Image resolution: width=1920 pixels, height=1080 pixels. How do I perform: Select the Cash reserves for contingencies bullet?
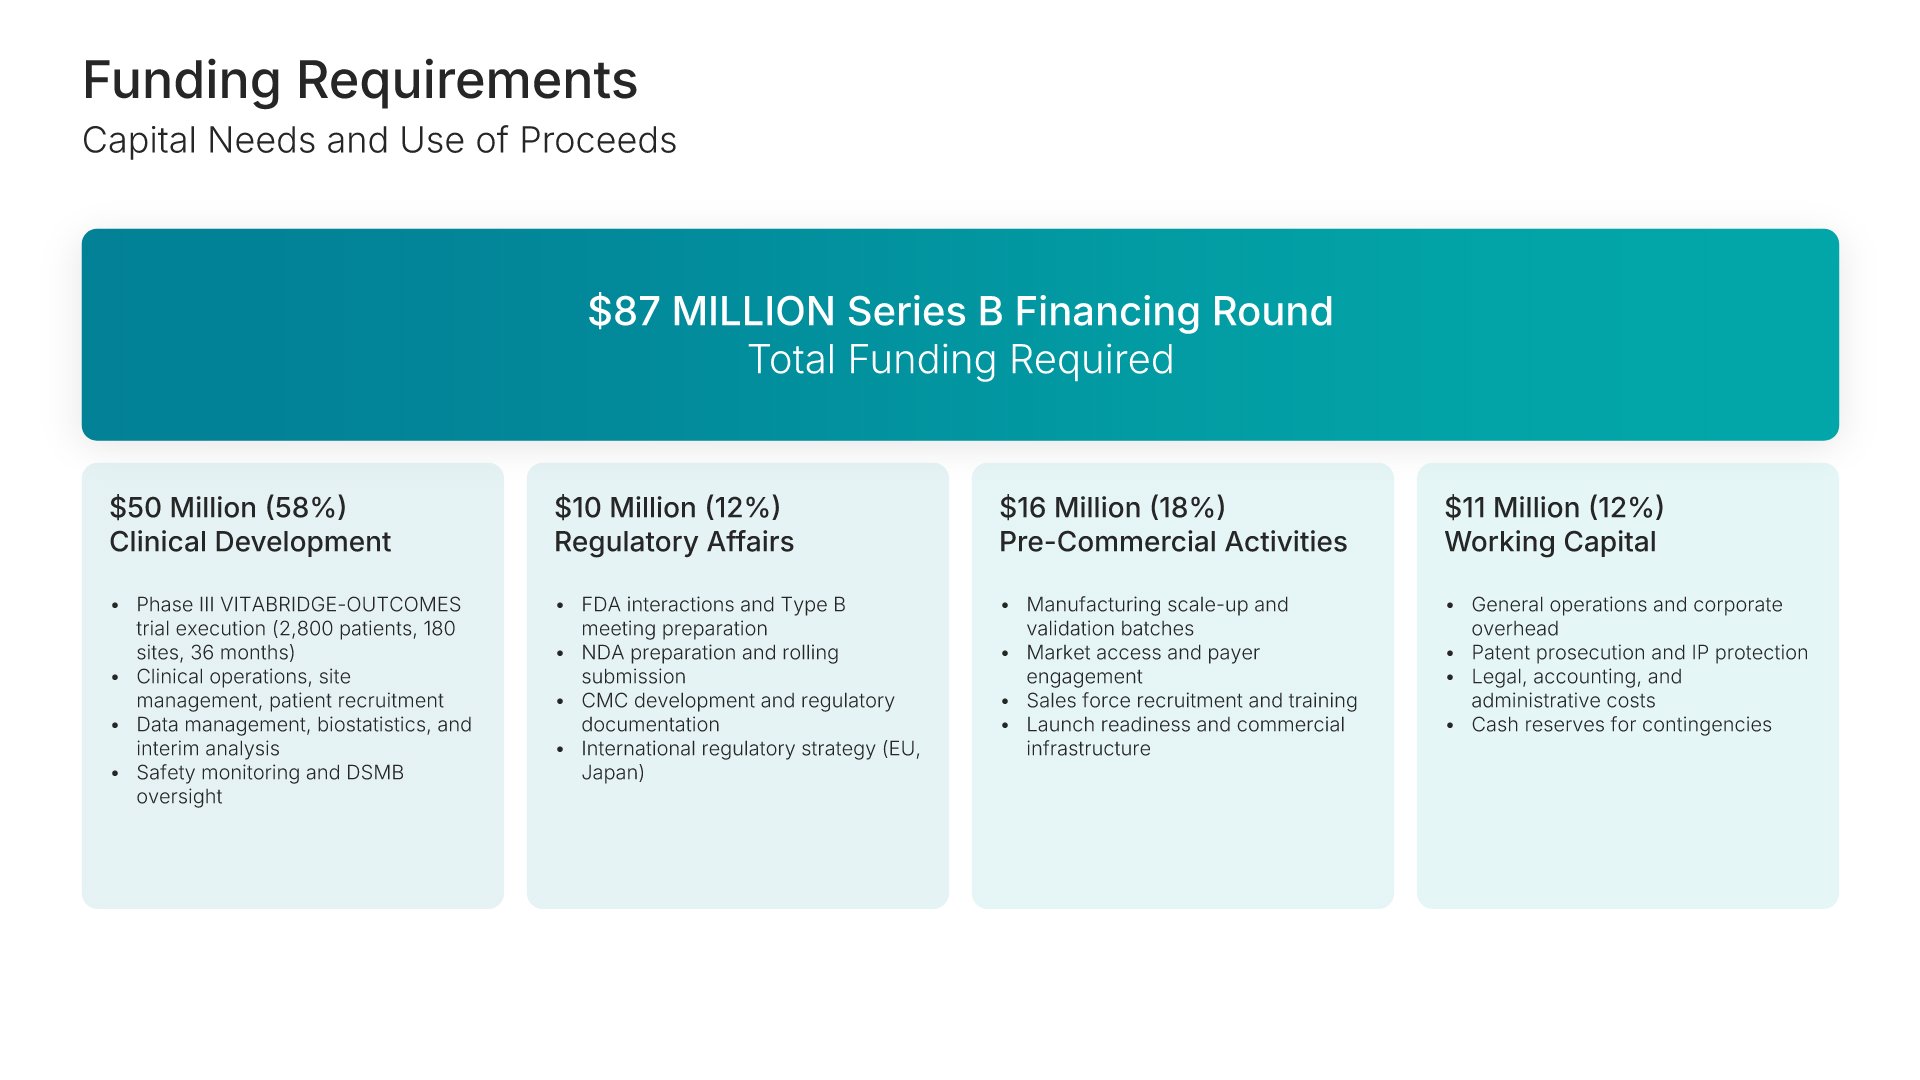(1621, 724)
